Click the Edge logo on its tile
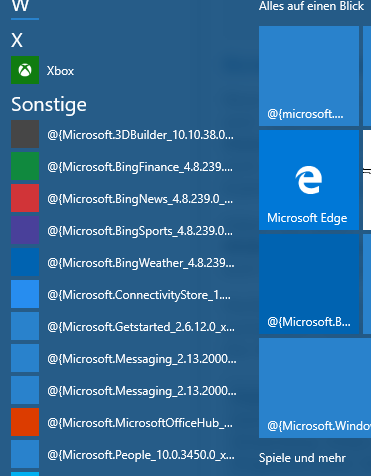Viewport: 371px width, 476px height. 309,180
